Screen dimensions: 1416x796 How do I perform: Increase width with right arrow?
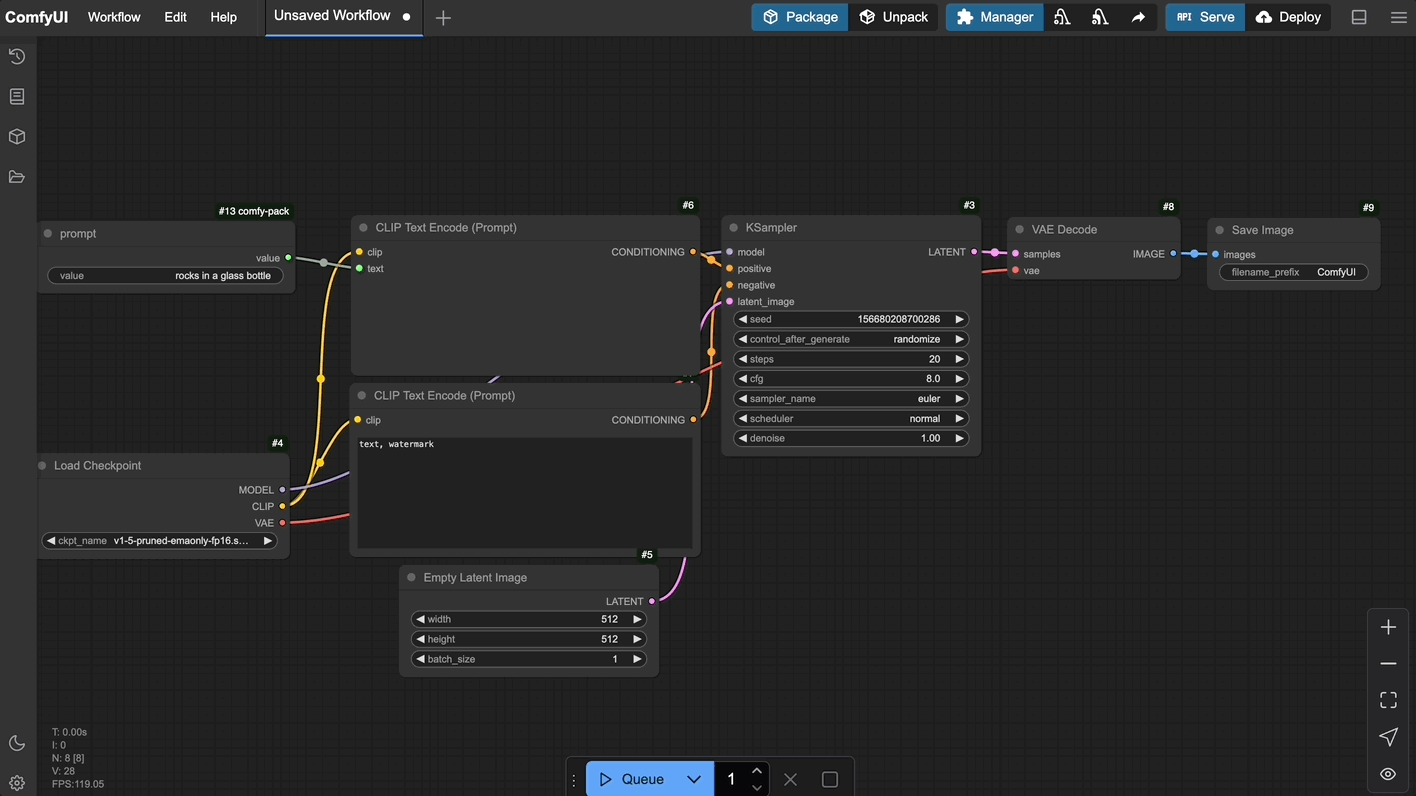point(637,620)
